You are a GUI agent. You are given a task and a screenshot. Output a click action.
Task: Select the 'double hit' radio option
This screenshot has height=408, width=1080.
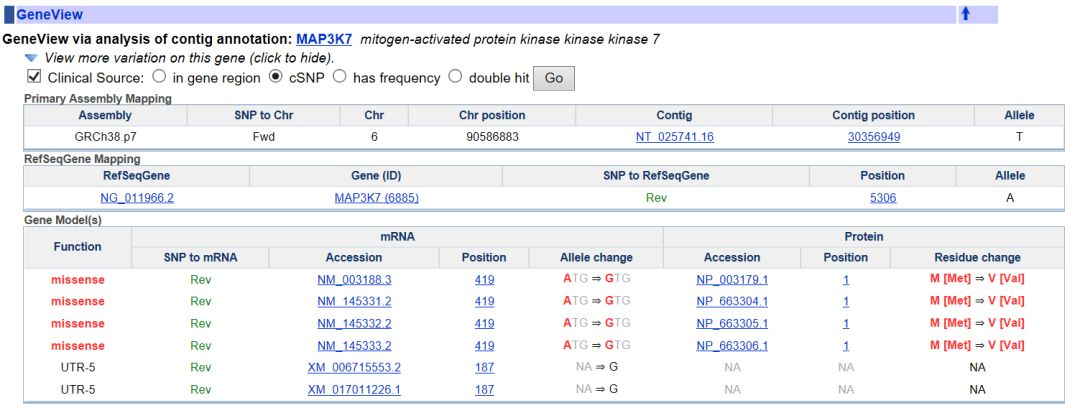(455, 77)
